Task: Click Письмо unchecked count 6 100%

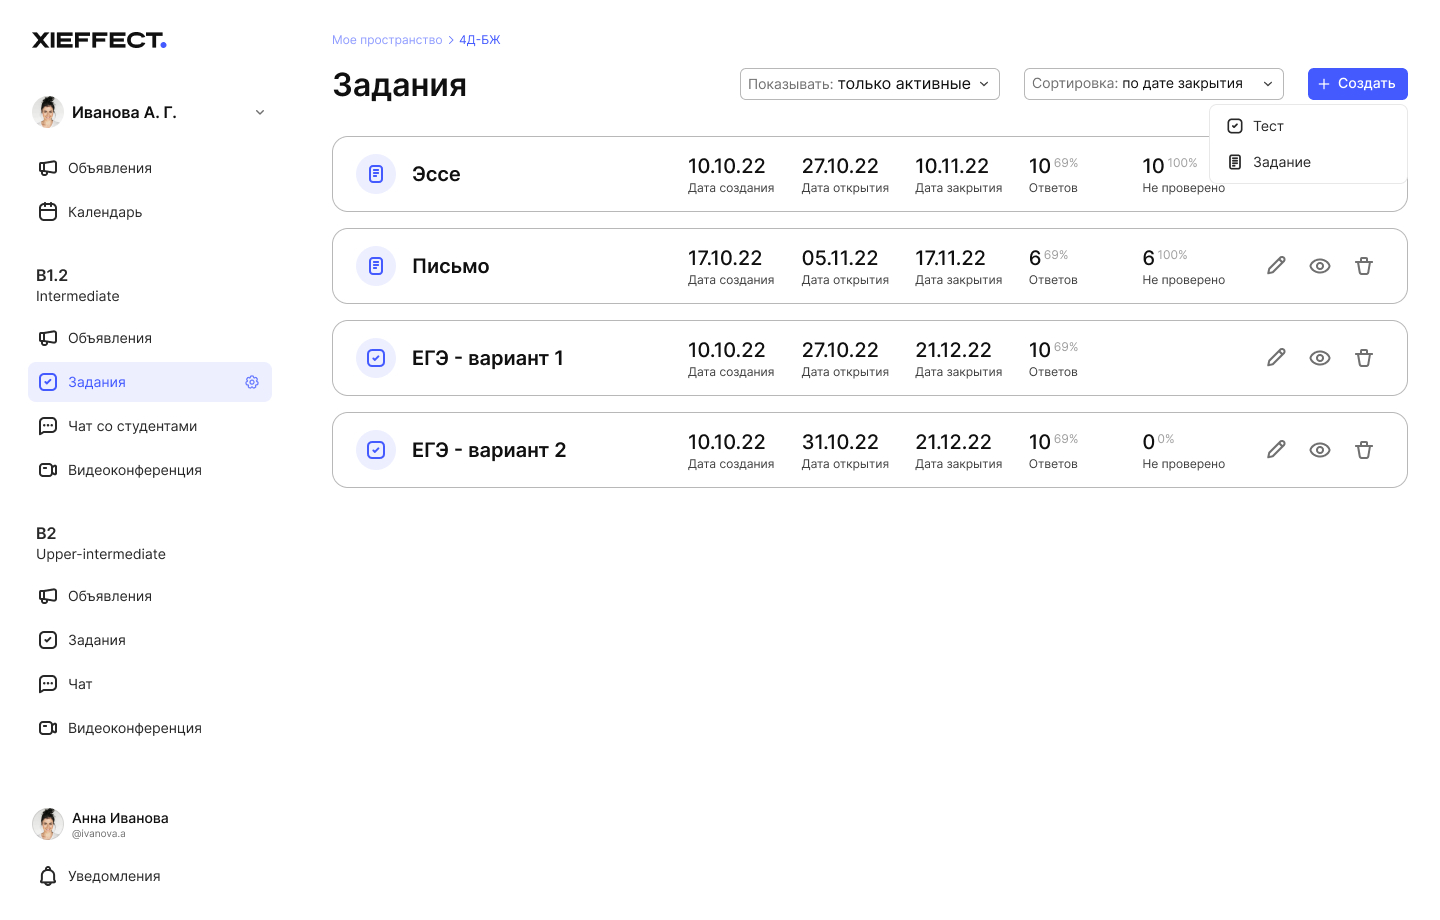Action: (1165, 258)
